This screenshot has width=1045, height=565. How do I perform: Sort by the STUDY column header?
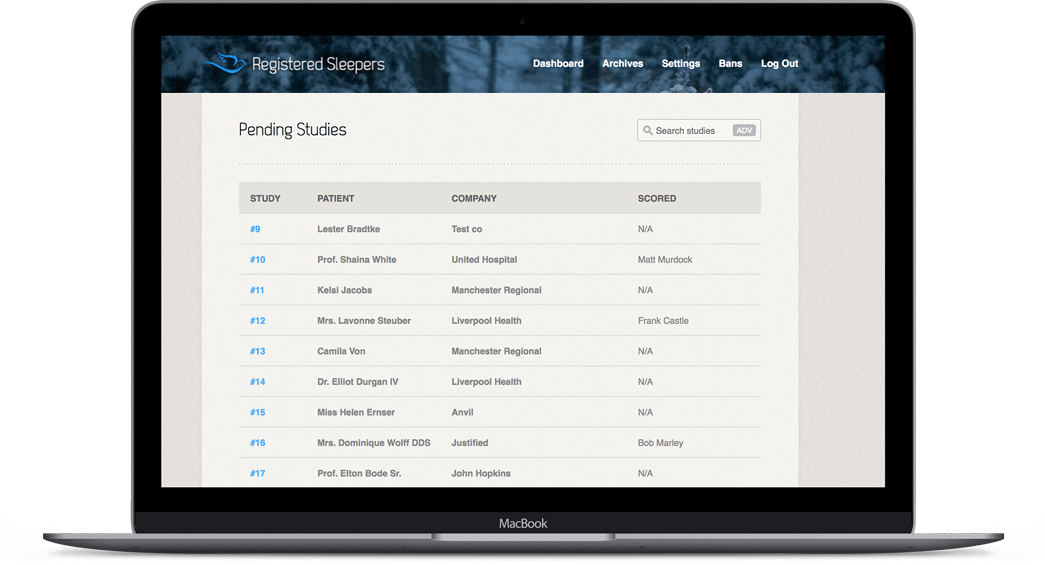click(x=265, y=199)
